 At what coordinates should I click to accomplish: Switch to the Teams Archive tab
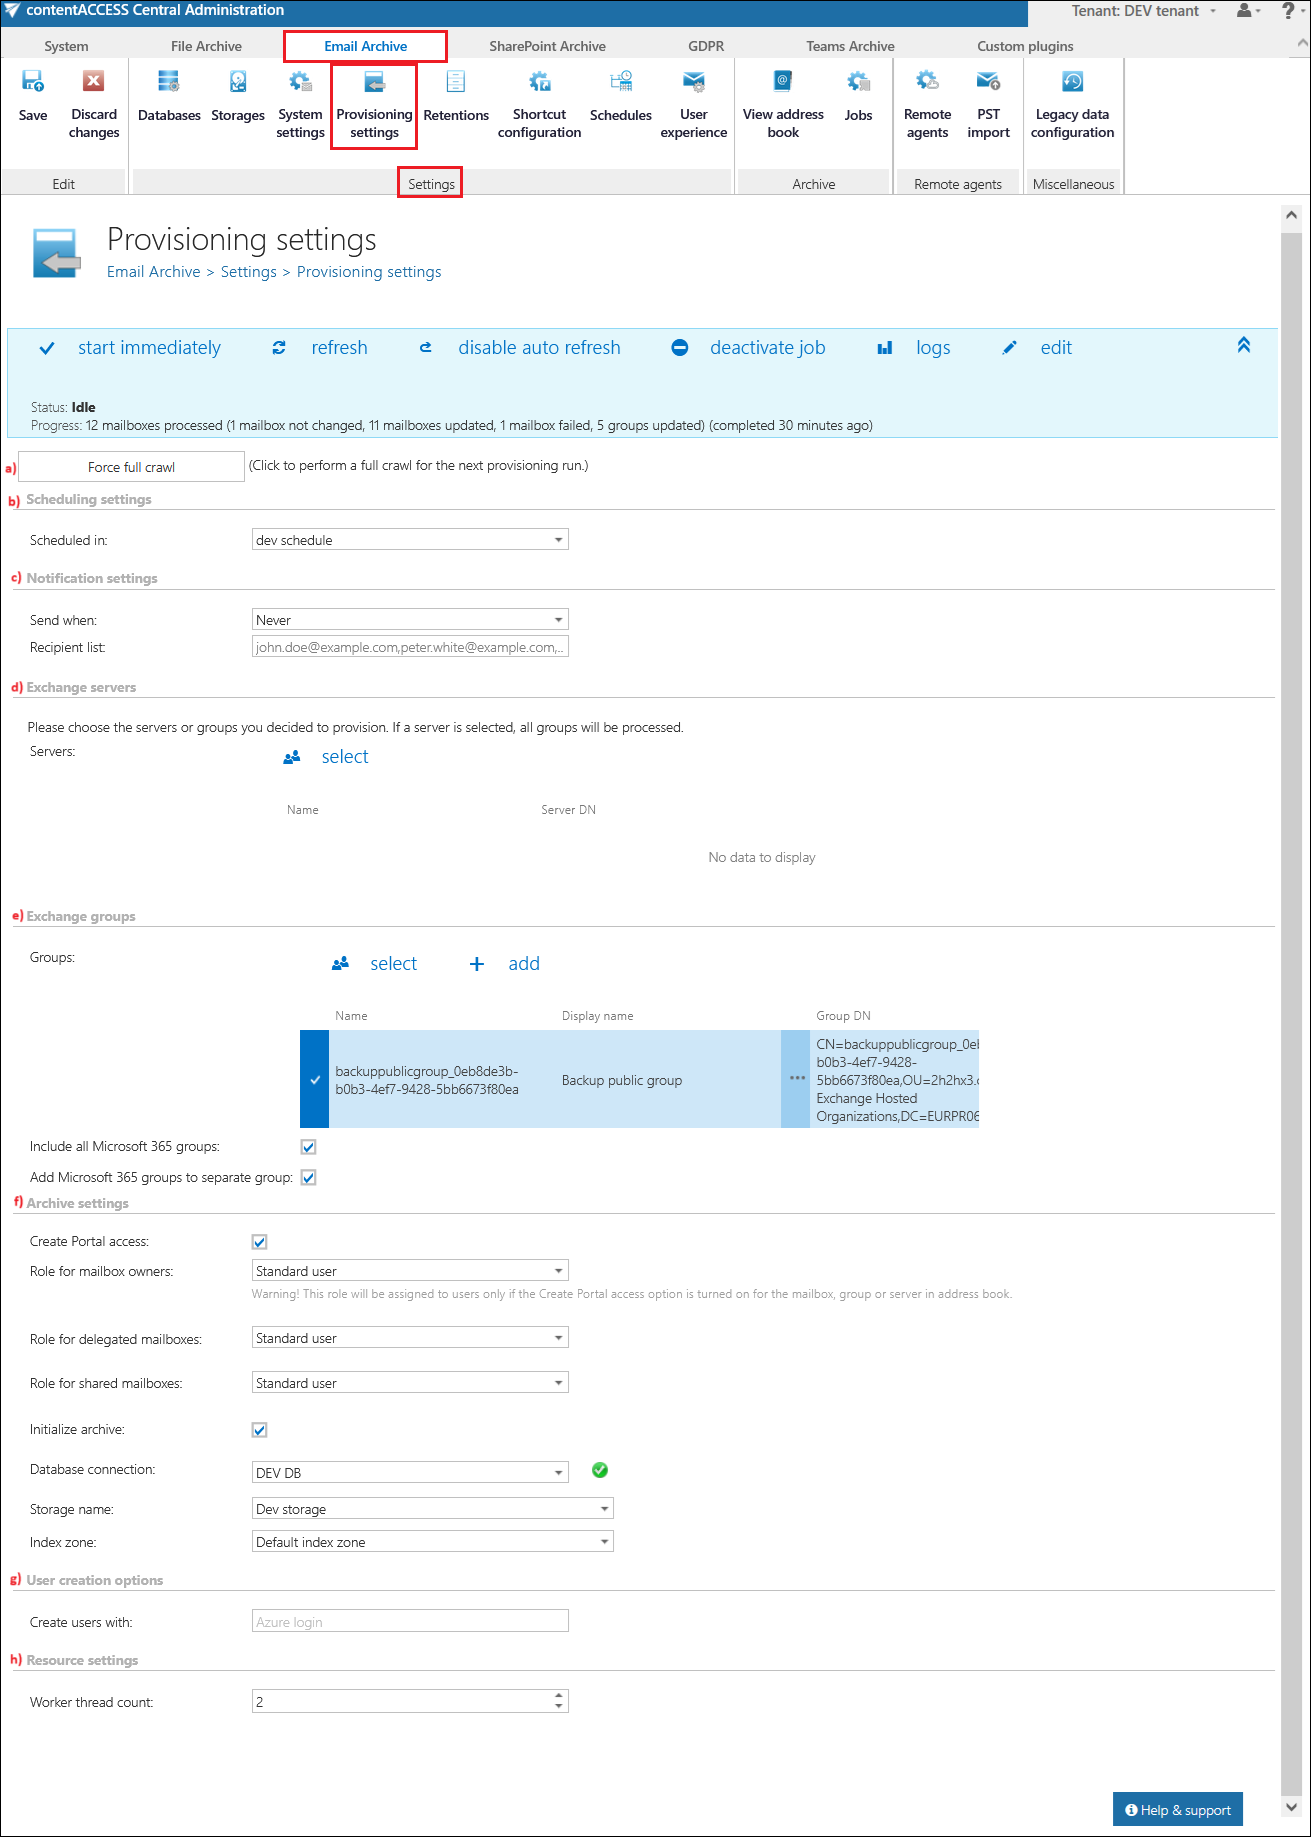[850, 46]
